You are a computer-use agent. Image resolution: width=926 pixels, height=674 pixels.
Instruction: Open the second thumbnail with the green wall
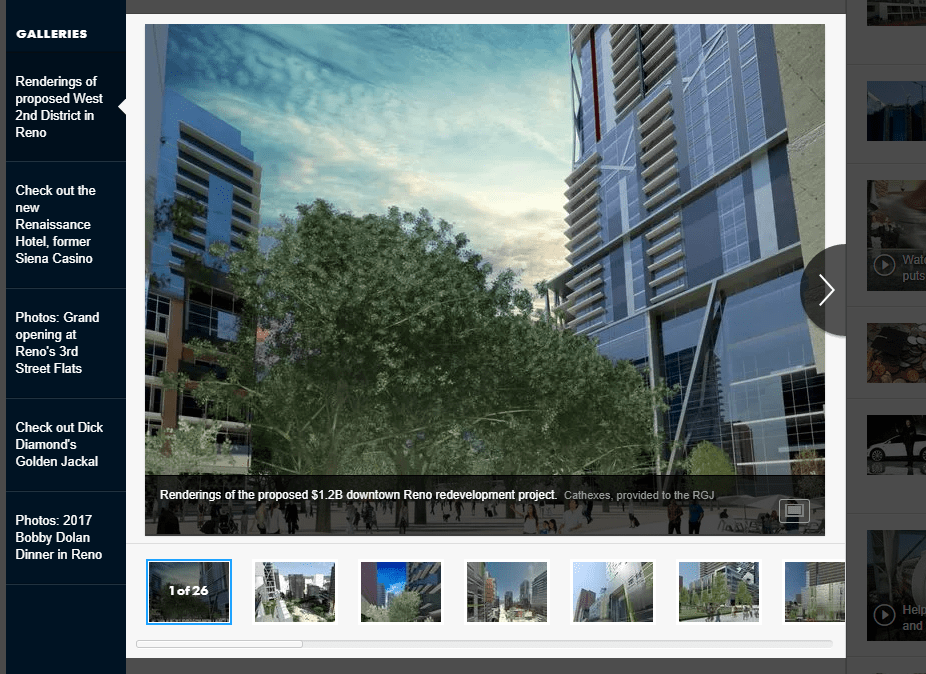295,592
